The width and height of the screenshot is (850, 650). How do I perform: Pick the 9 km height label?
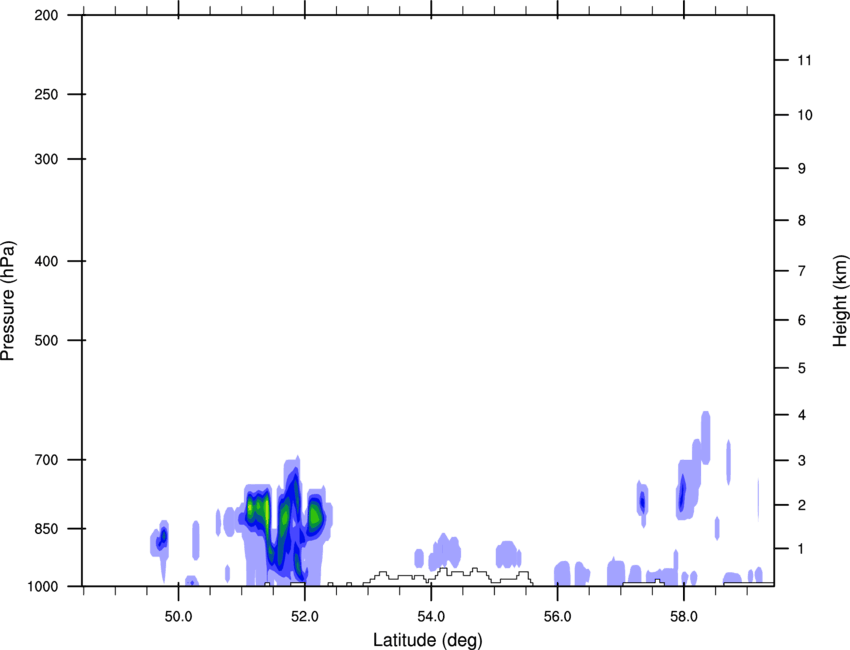click(802, 169)
